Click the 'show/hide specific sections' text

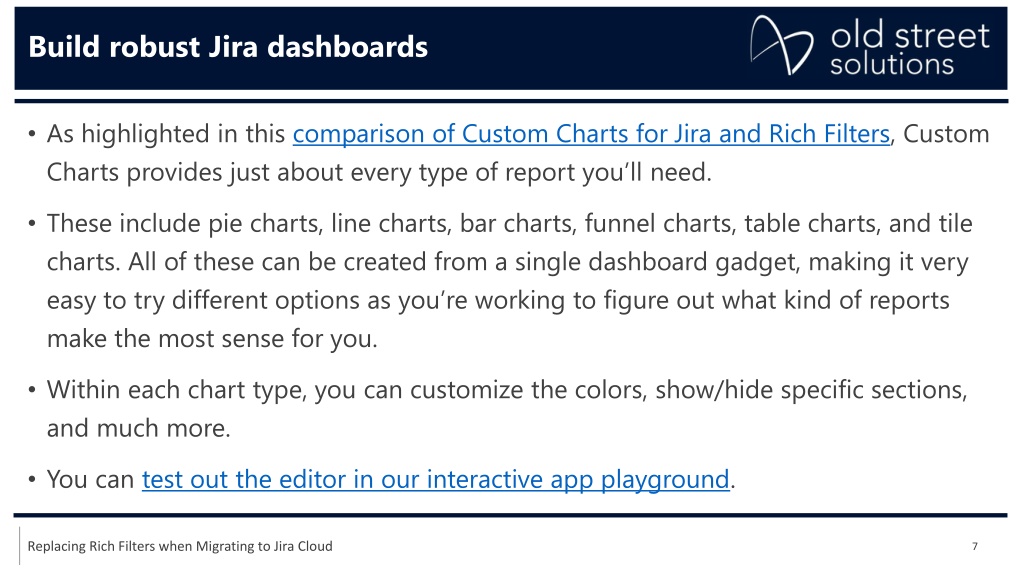810,390
